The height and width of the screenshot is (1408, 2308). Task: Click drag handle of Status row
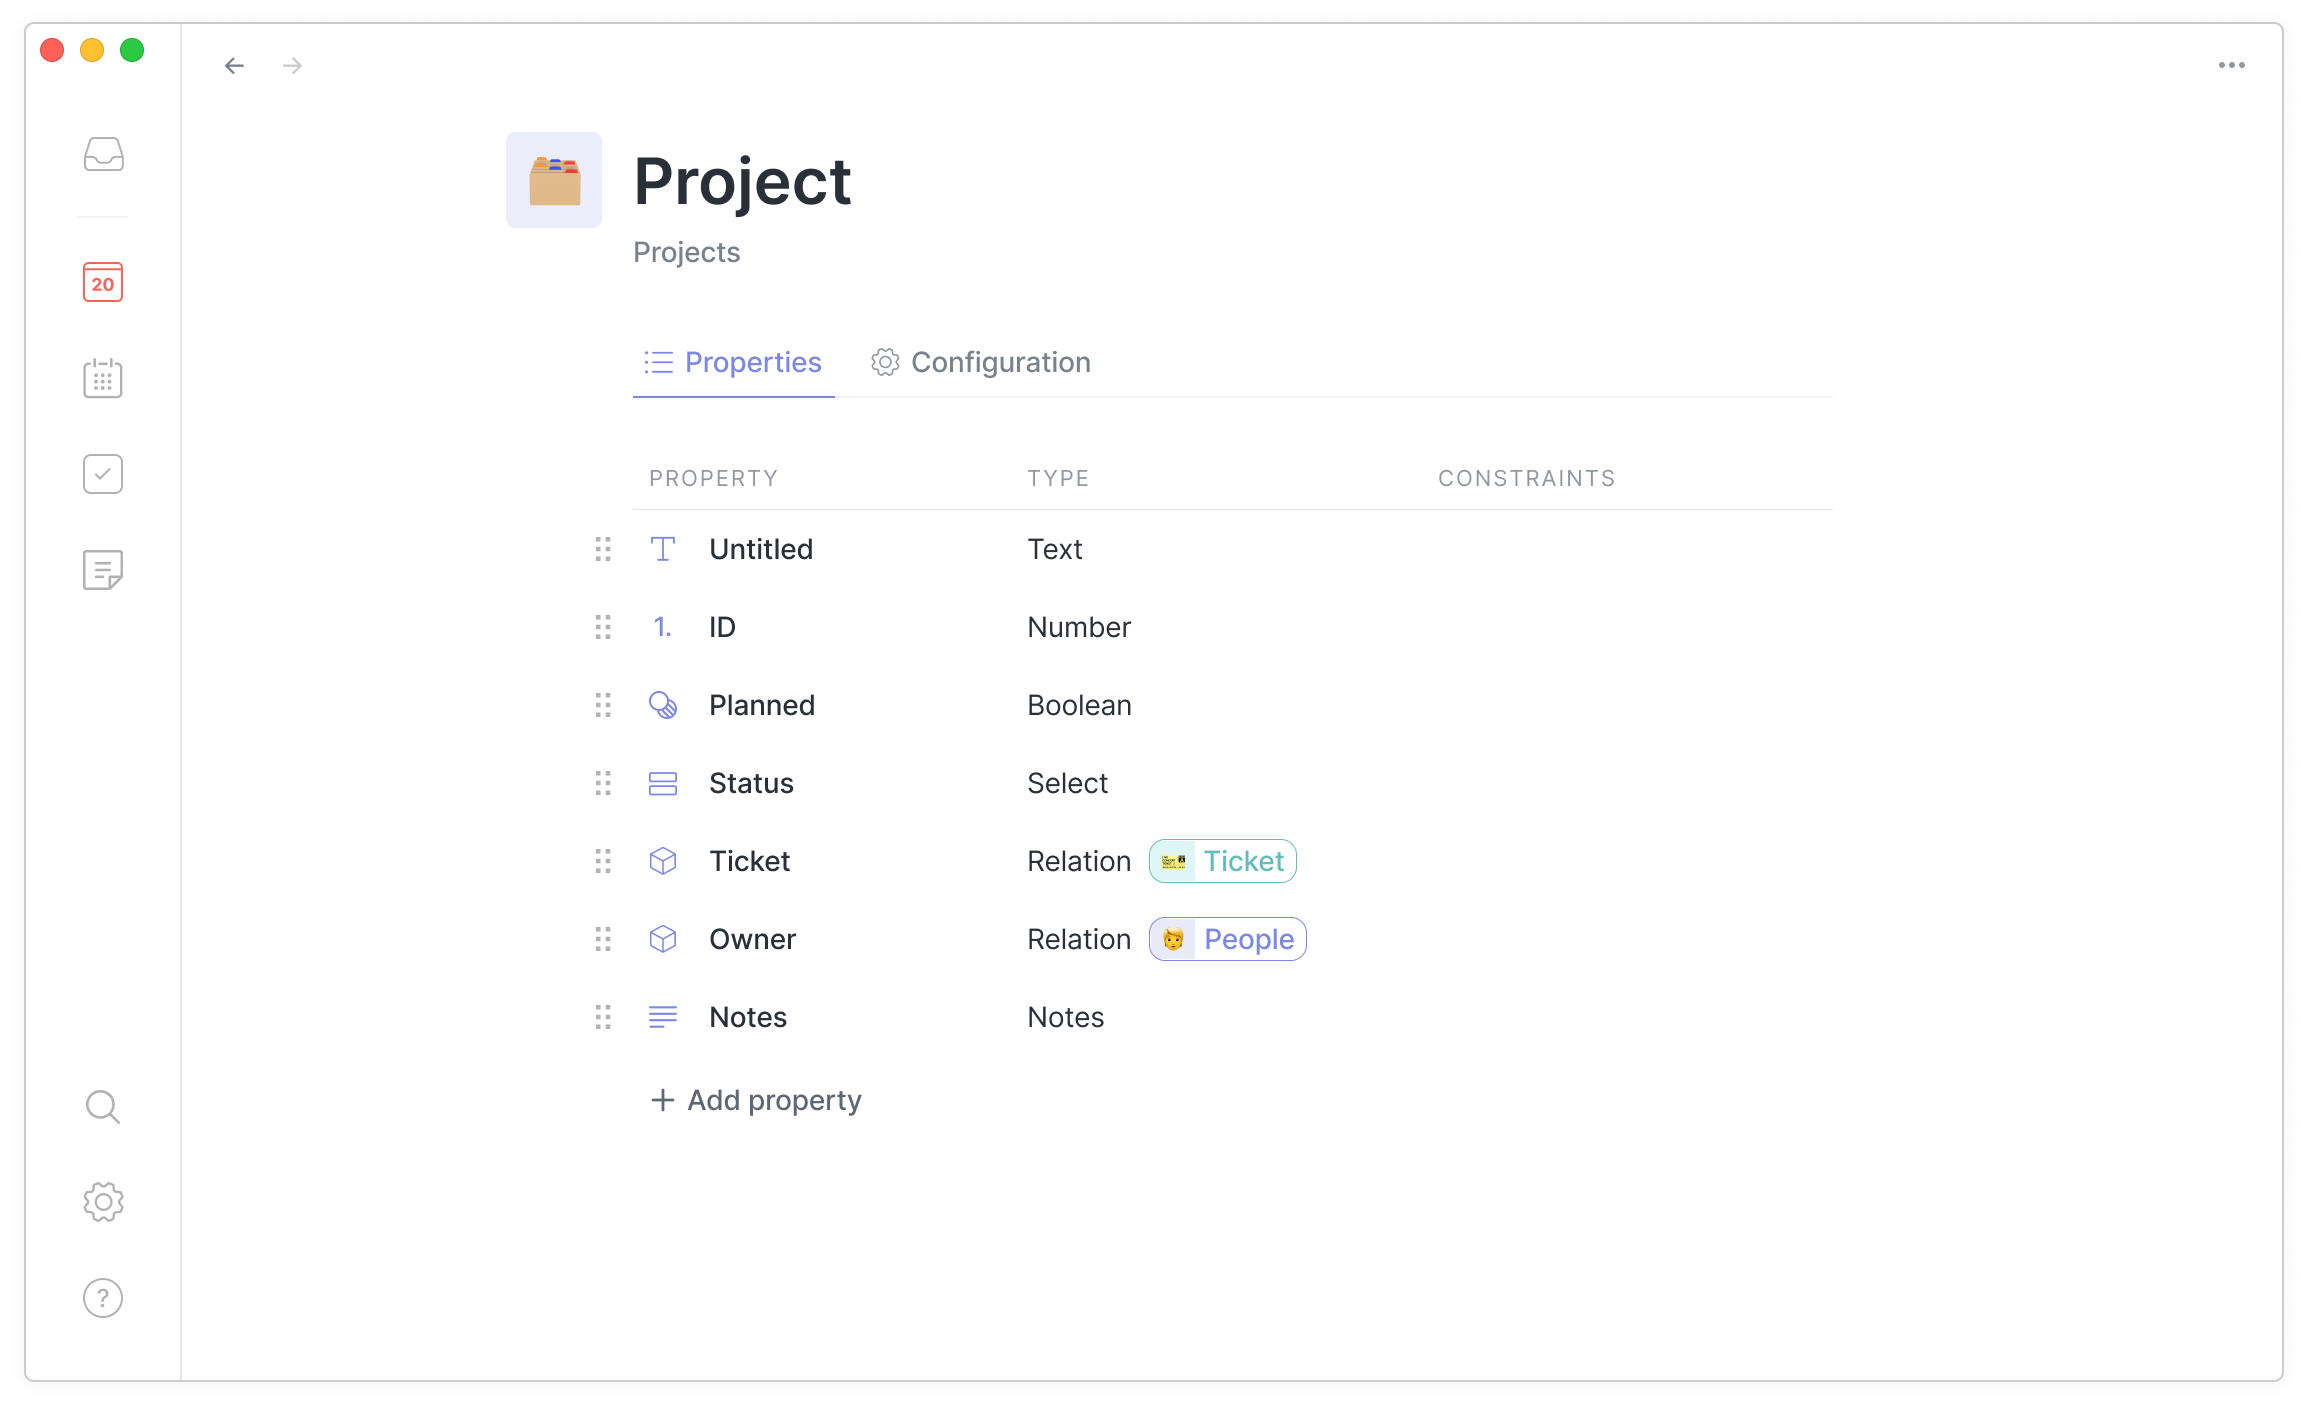[x=603, y=783]
